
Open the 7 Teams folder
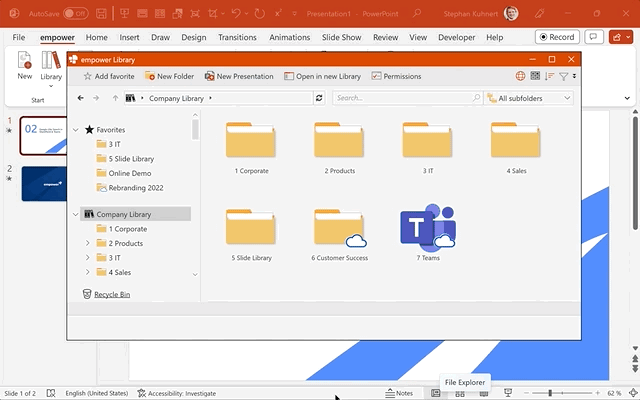427,234
